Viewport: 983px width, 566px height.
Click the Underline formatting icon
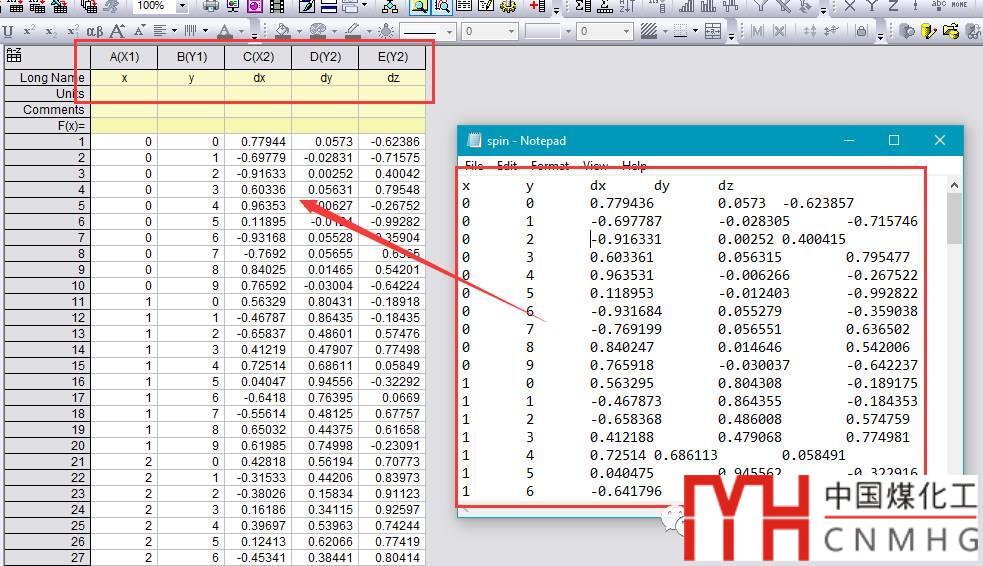click(8, 31)
